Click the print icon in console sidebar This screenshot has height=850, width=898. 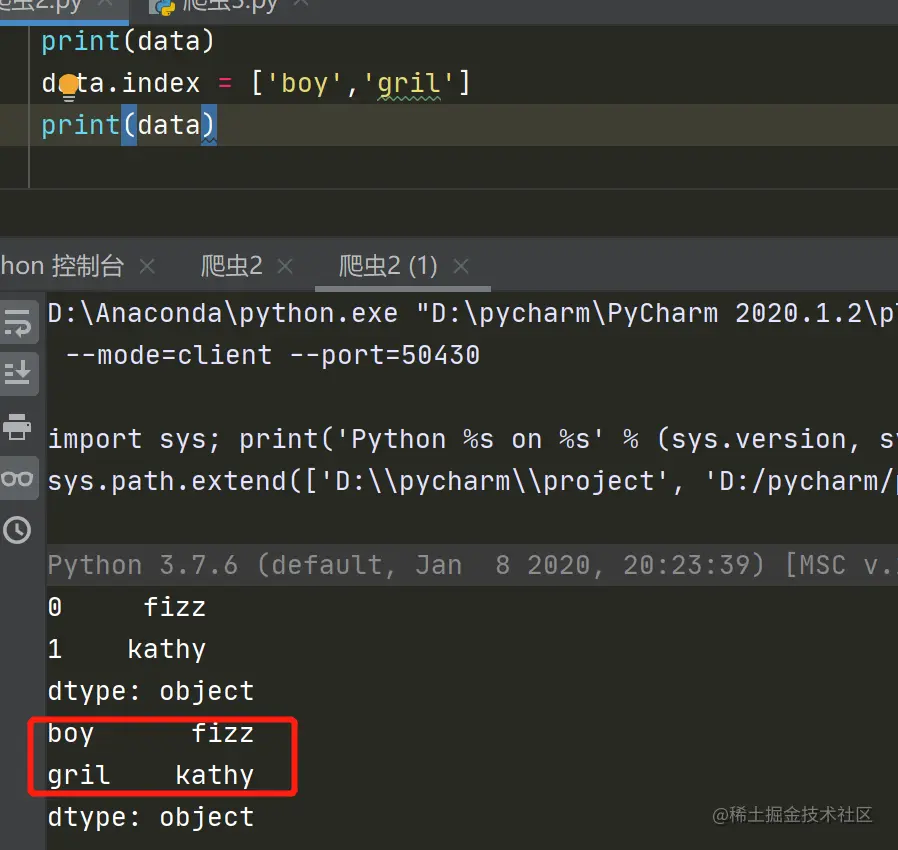coord(17,426)
